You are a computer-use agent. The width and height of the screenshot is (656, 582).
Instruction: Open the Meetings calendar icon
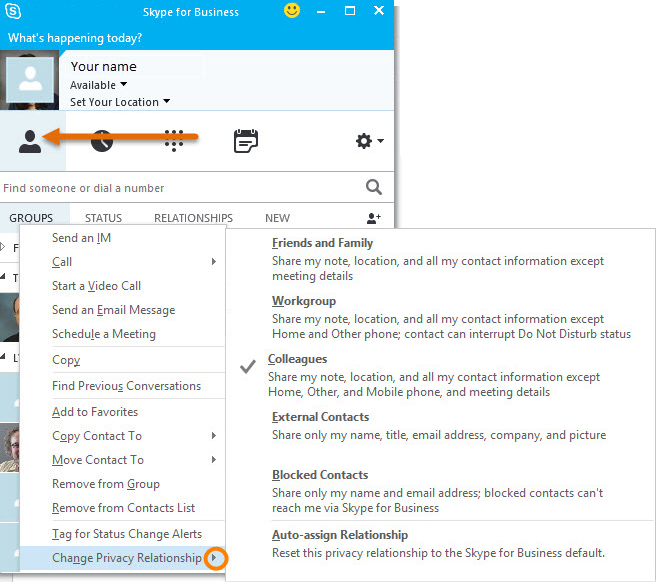tap(245, 142)
